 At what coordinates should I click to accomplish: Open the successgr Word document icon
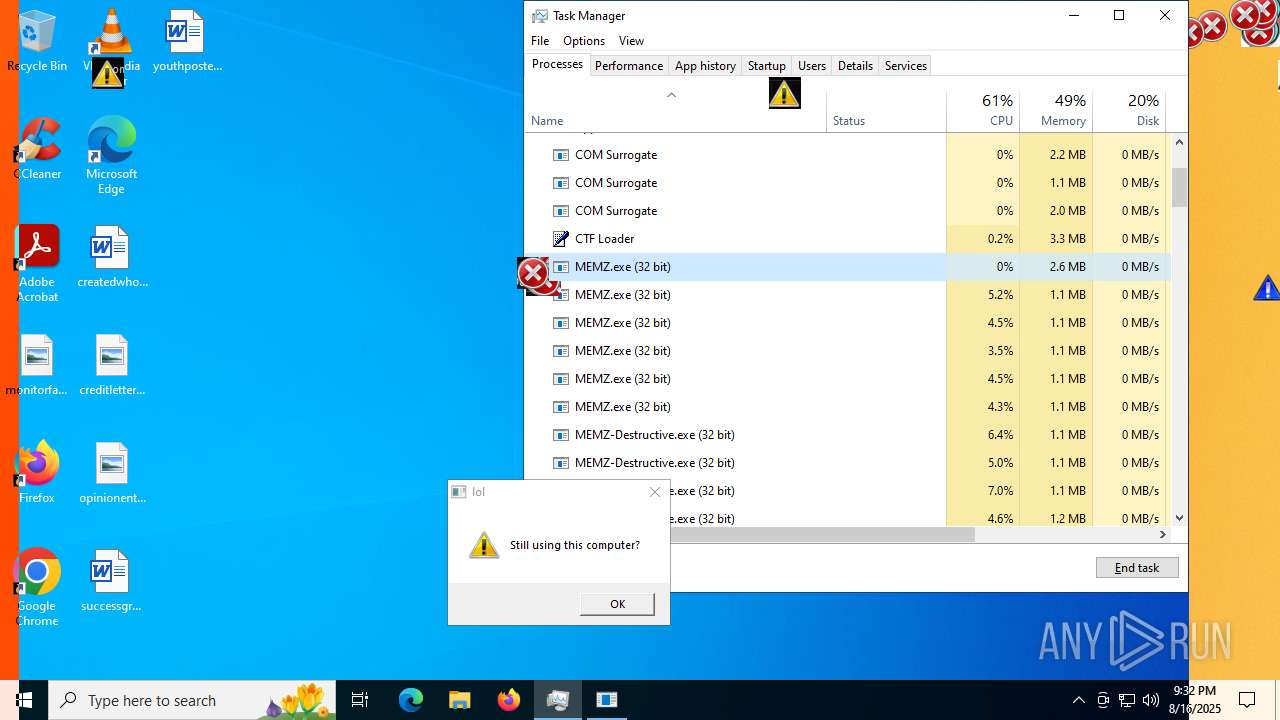click(x=111, y=580)
